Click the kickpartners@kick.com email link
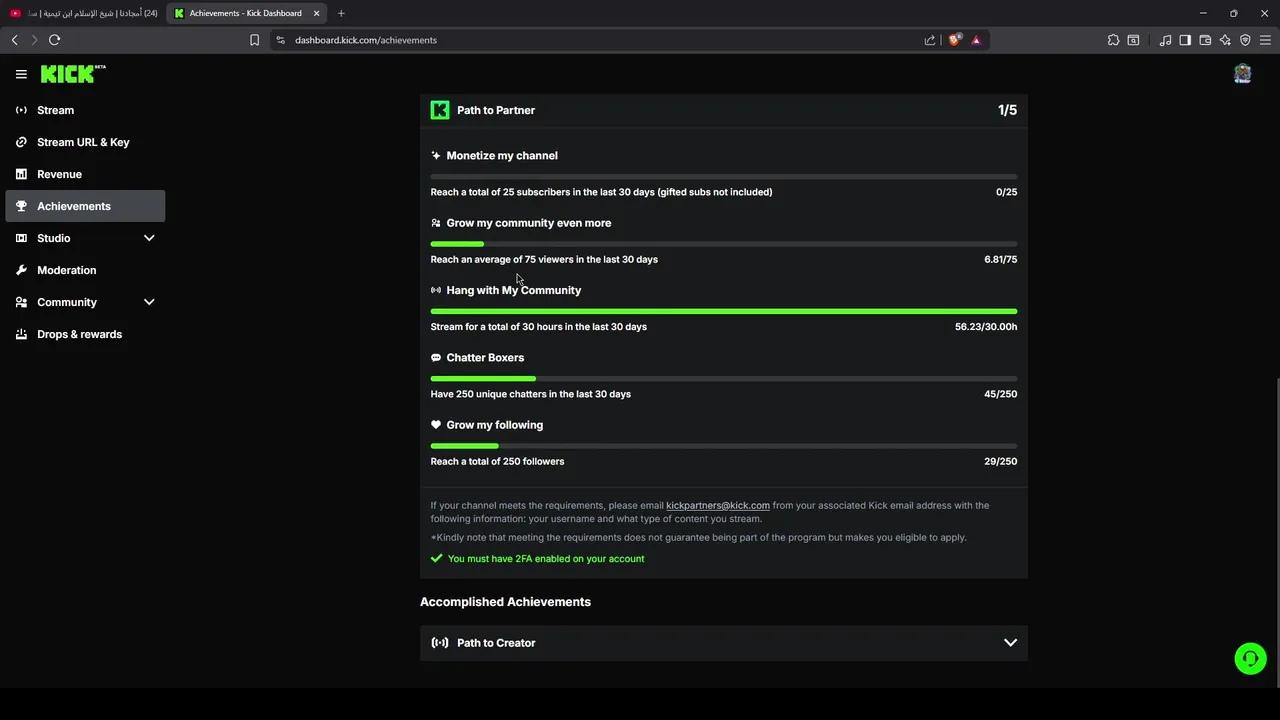Screen dimensions: 1280x720 tap(717, 506)
